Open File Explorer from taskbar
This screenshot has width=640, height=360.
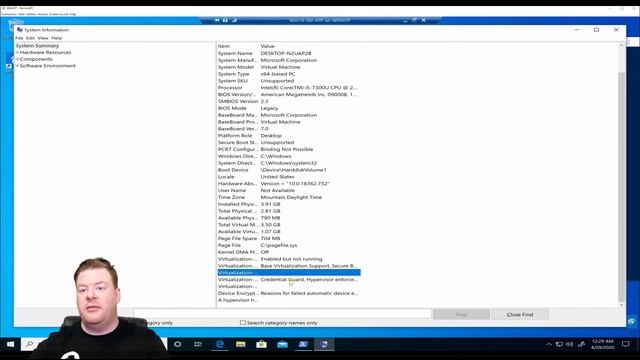point(241,344)
